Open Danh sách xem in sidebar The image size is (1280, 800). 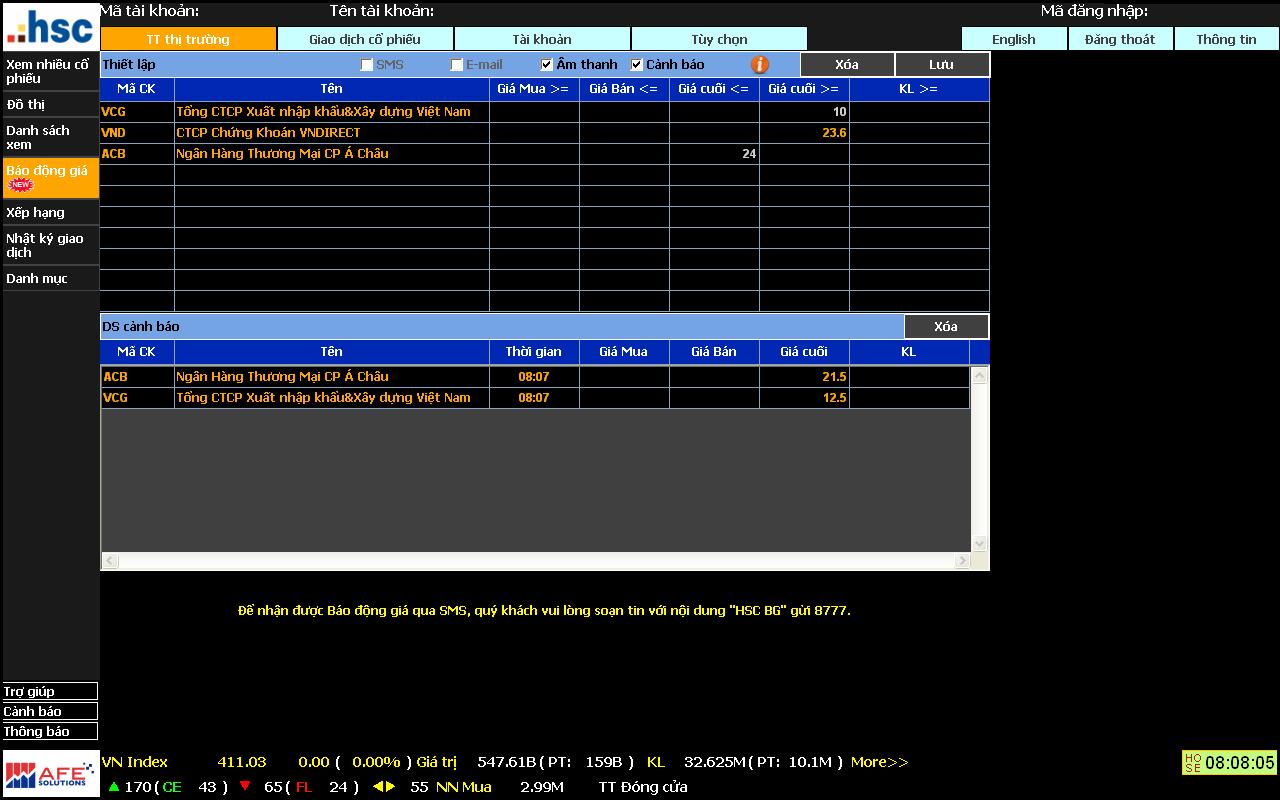point(50,138)
